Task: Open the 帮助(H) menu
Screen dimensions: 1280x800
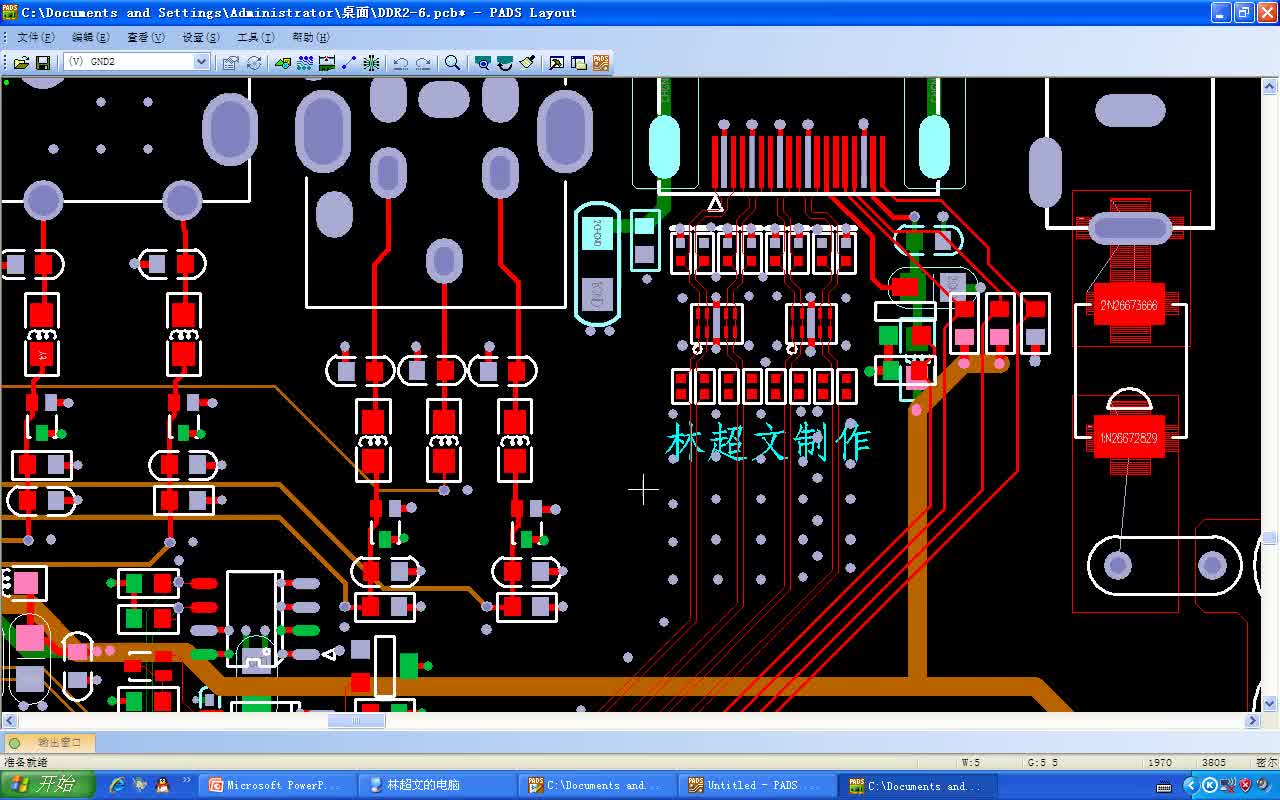Action: (x=311, y=37)
